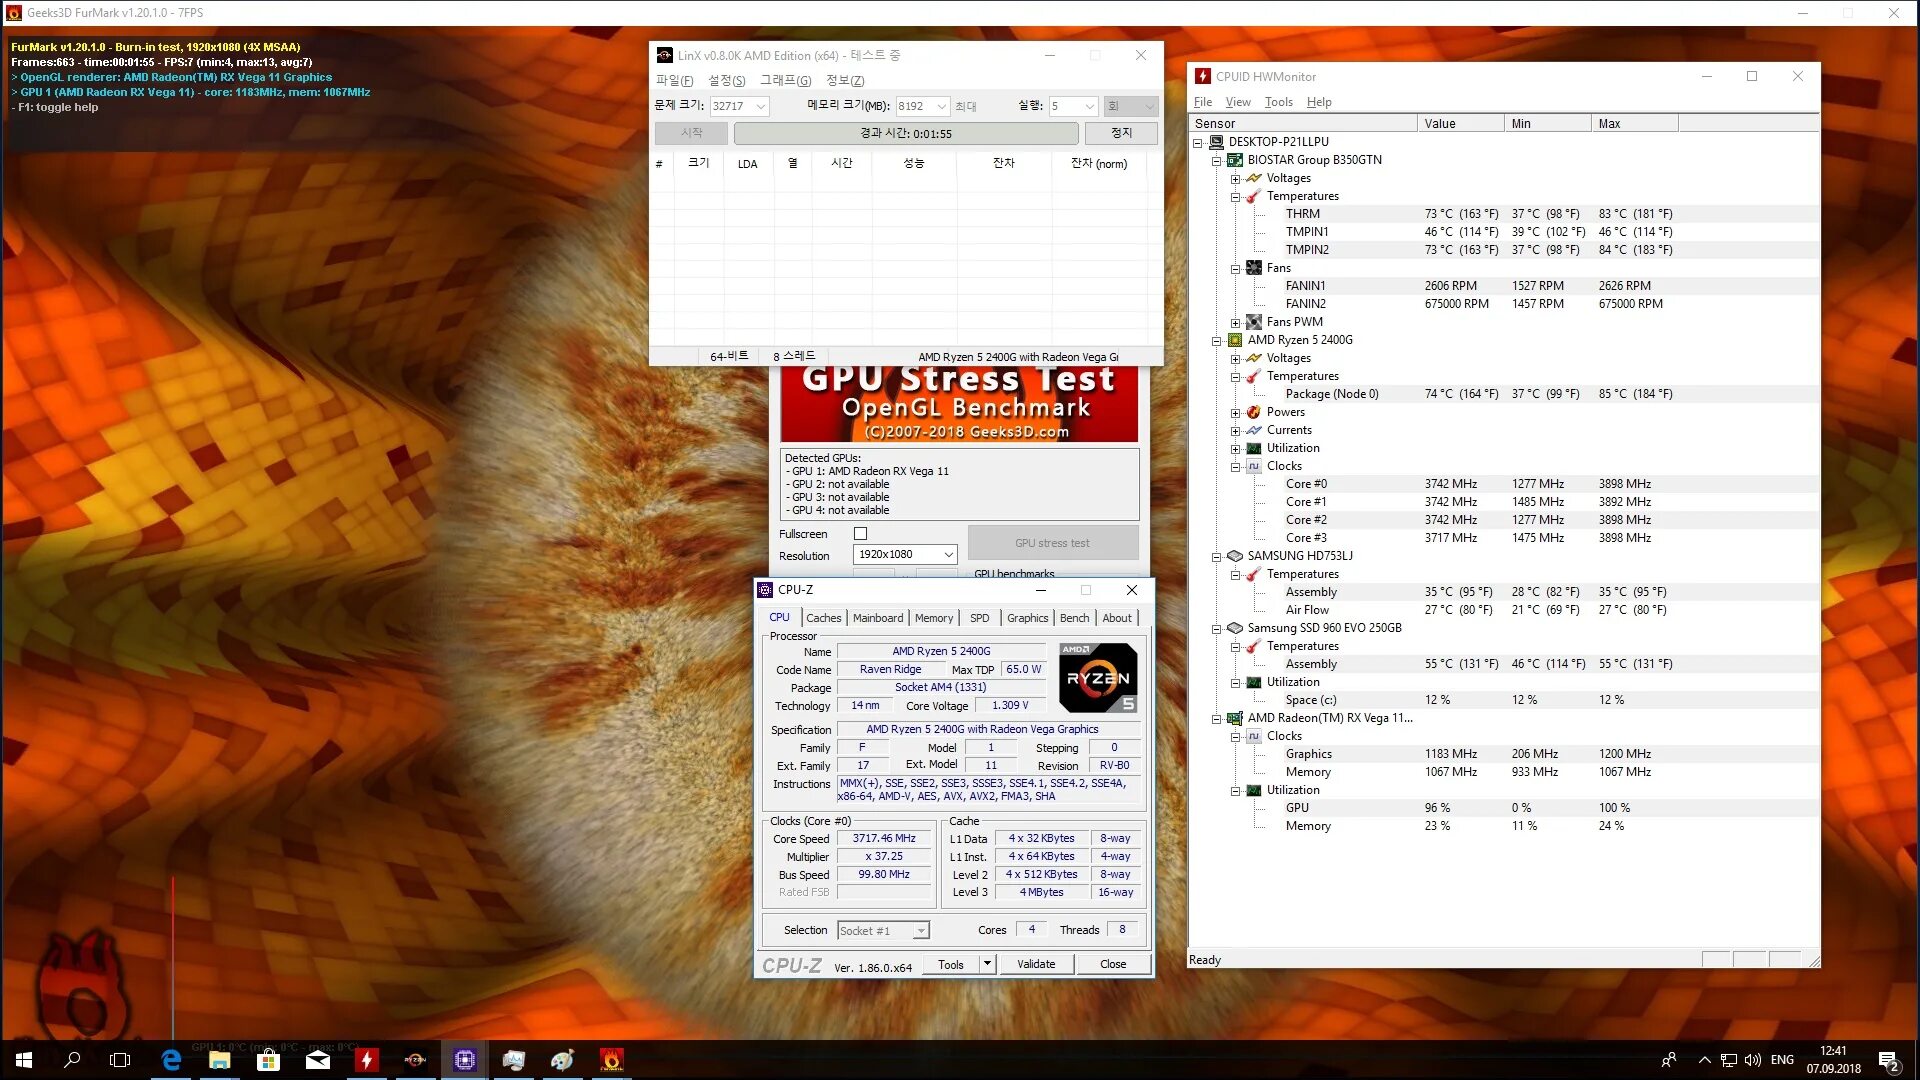The image size is (1920, 1080).
Task: Switch to the CPU-Z Bench tab
Action: click(1075, 618)
